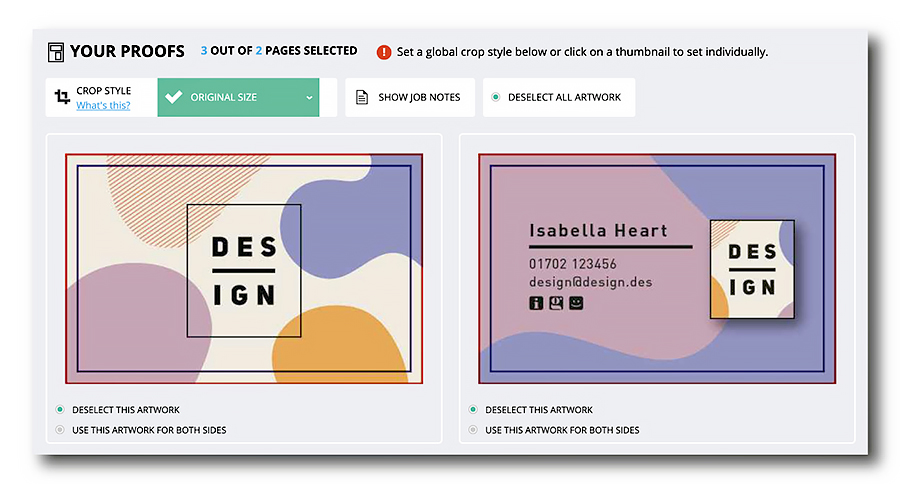Viewport: 900px width, 484px height.
Task: Click Show Job Notes button
Action: coord(410,97)
